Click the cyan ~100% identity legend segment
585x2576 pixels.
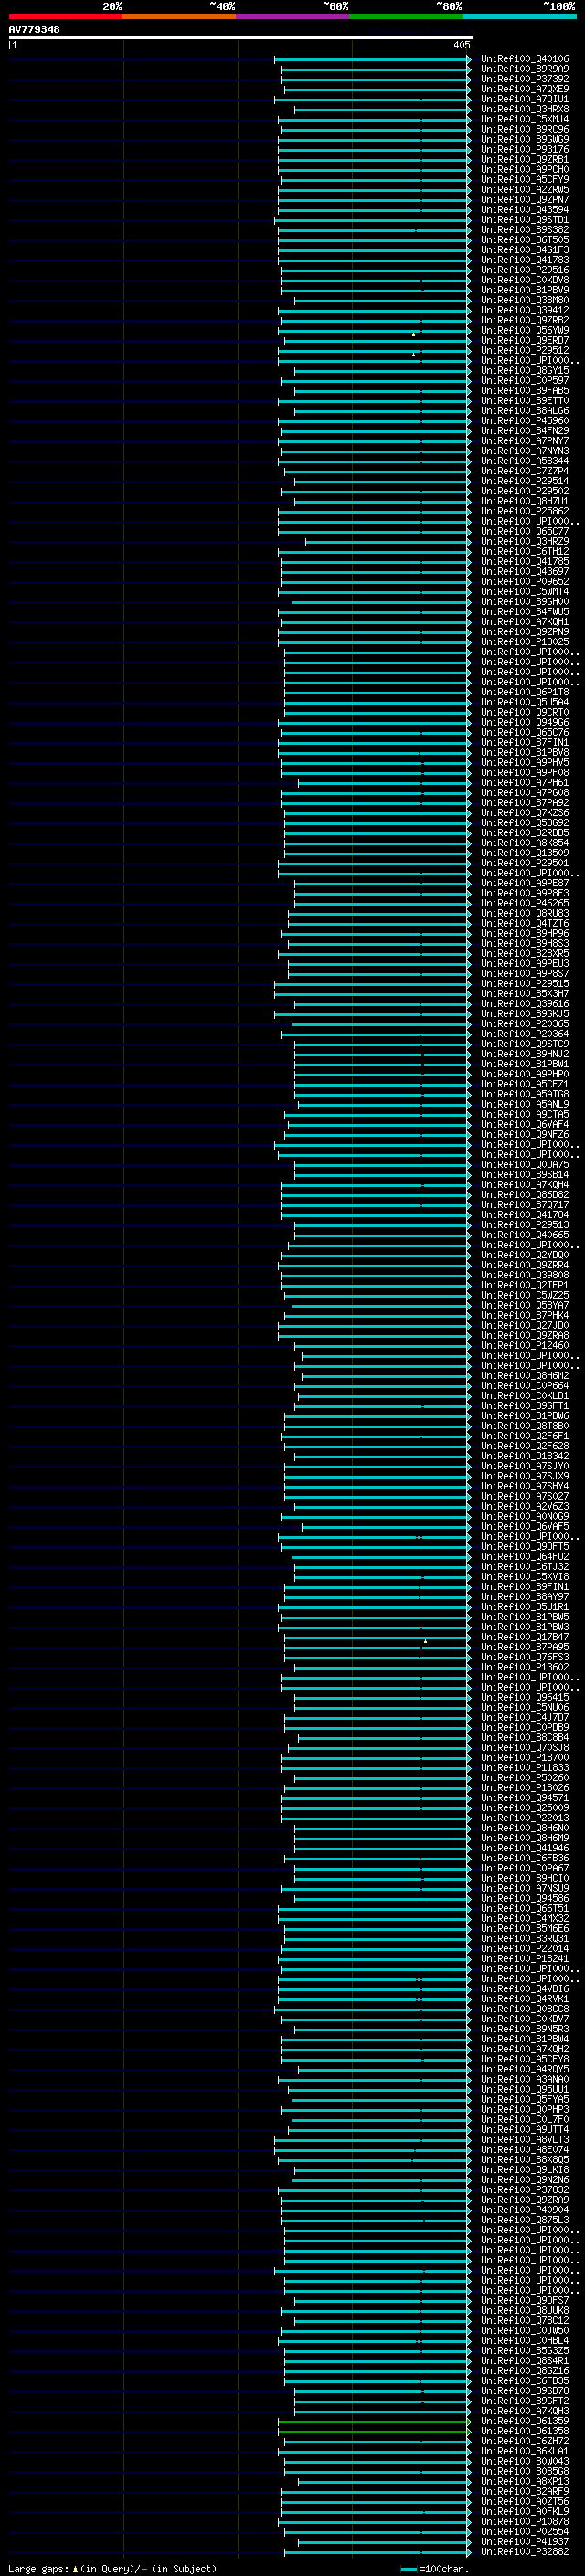519,16
